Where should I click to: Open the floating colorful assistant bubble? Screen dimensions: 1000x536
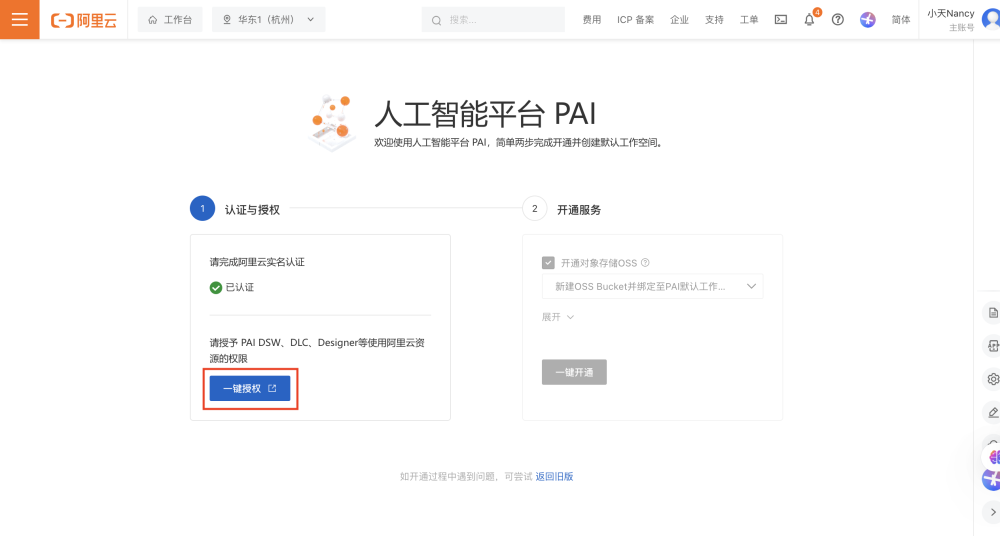click(992, 456)
